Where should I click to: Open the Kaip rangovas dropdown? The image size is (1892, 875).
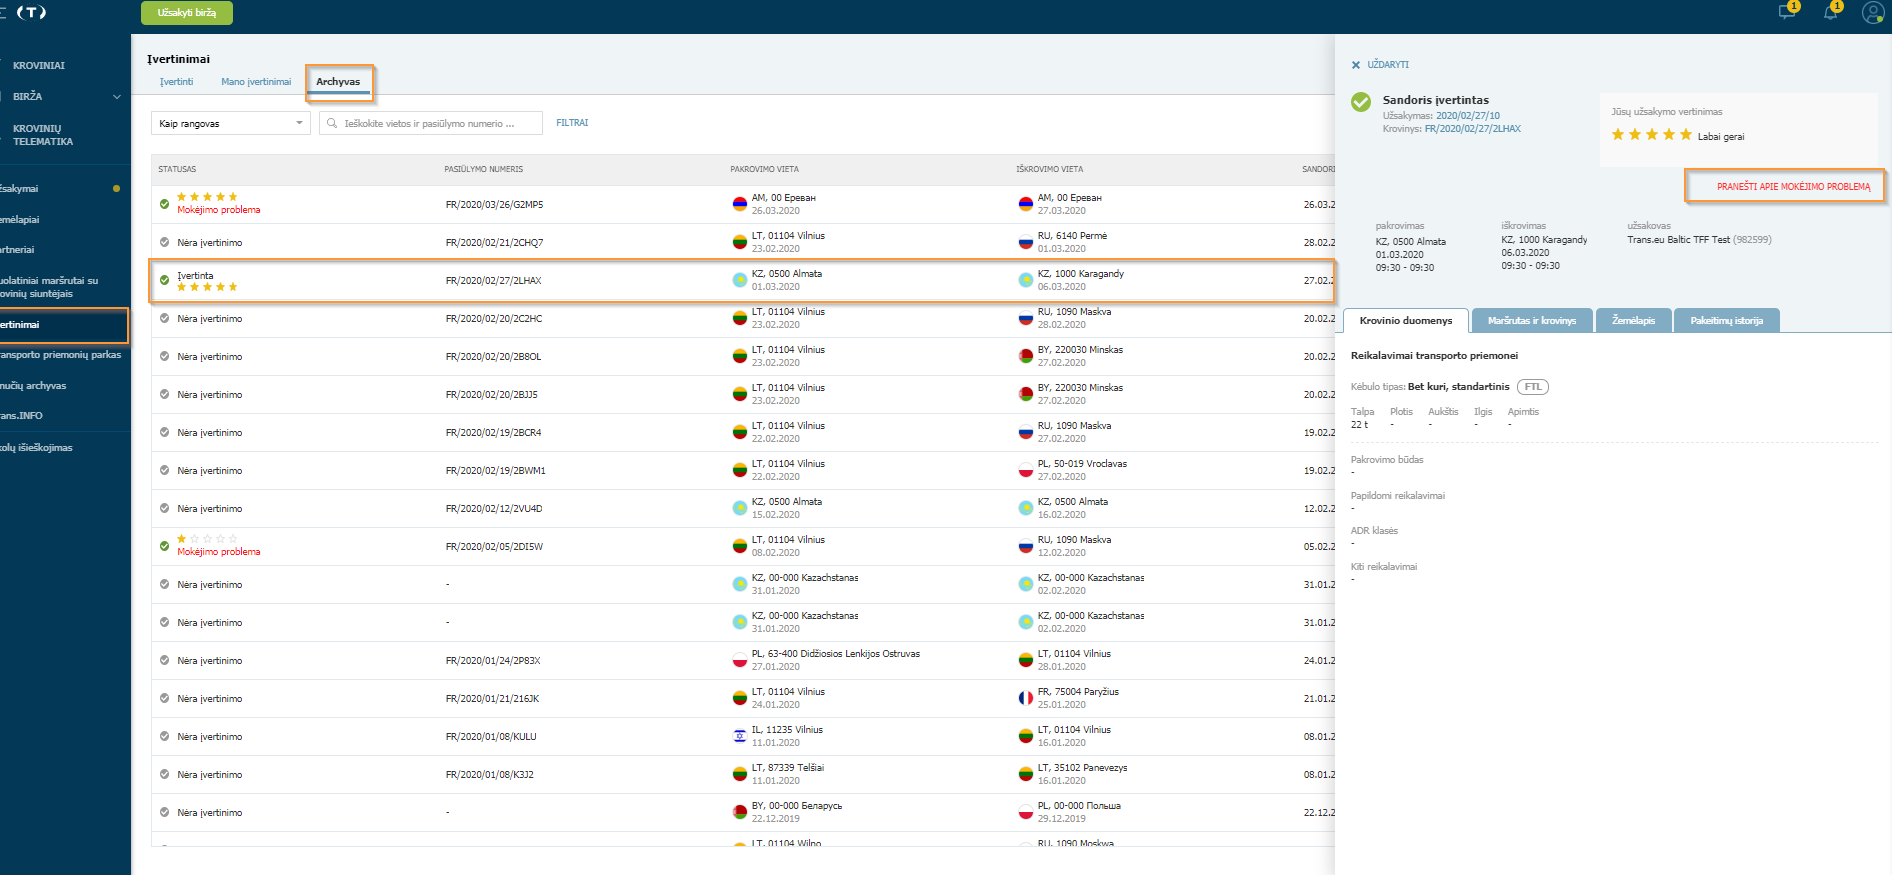coord(231,123)
